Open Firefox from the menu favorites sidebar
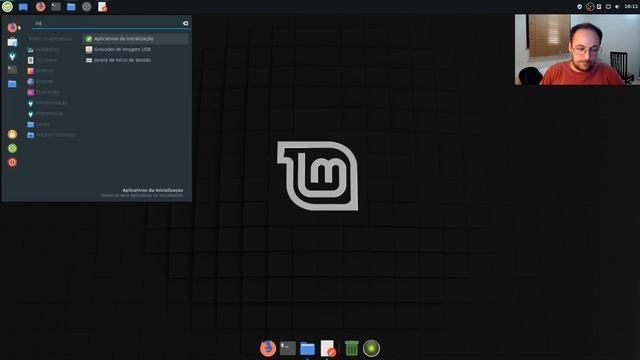The height and width of the screenshot is (360, 640). pos(12,27)
